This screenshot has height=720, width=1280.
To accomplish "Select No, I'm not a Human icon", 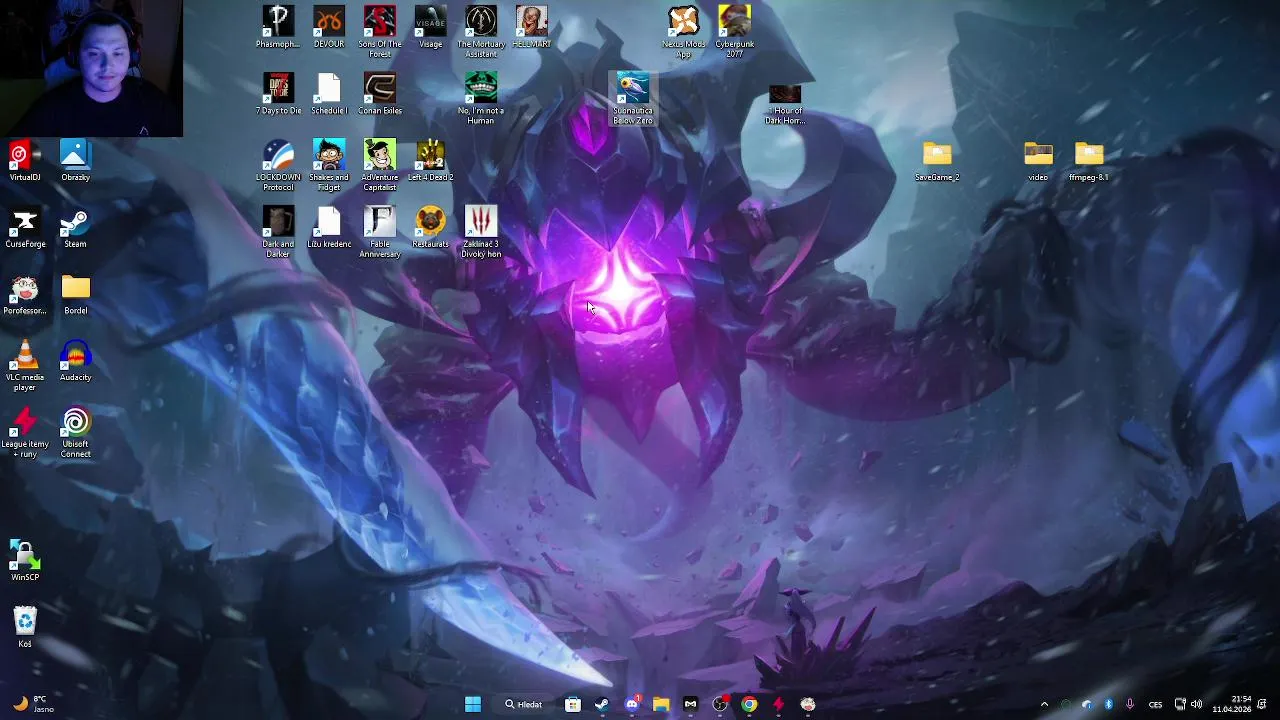I will pos(481,99).
